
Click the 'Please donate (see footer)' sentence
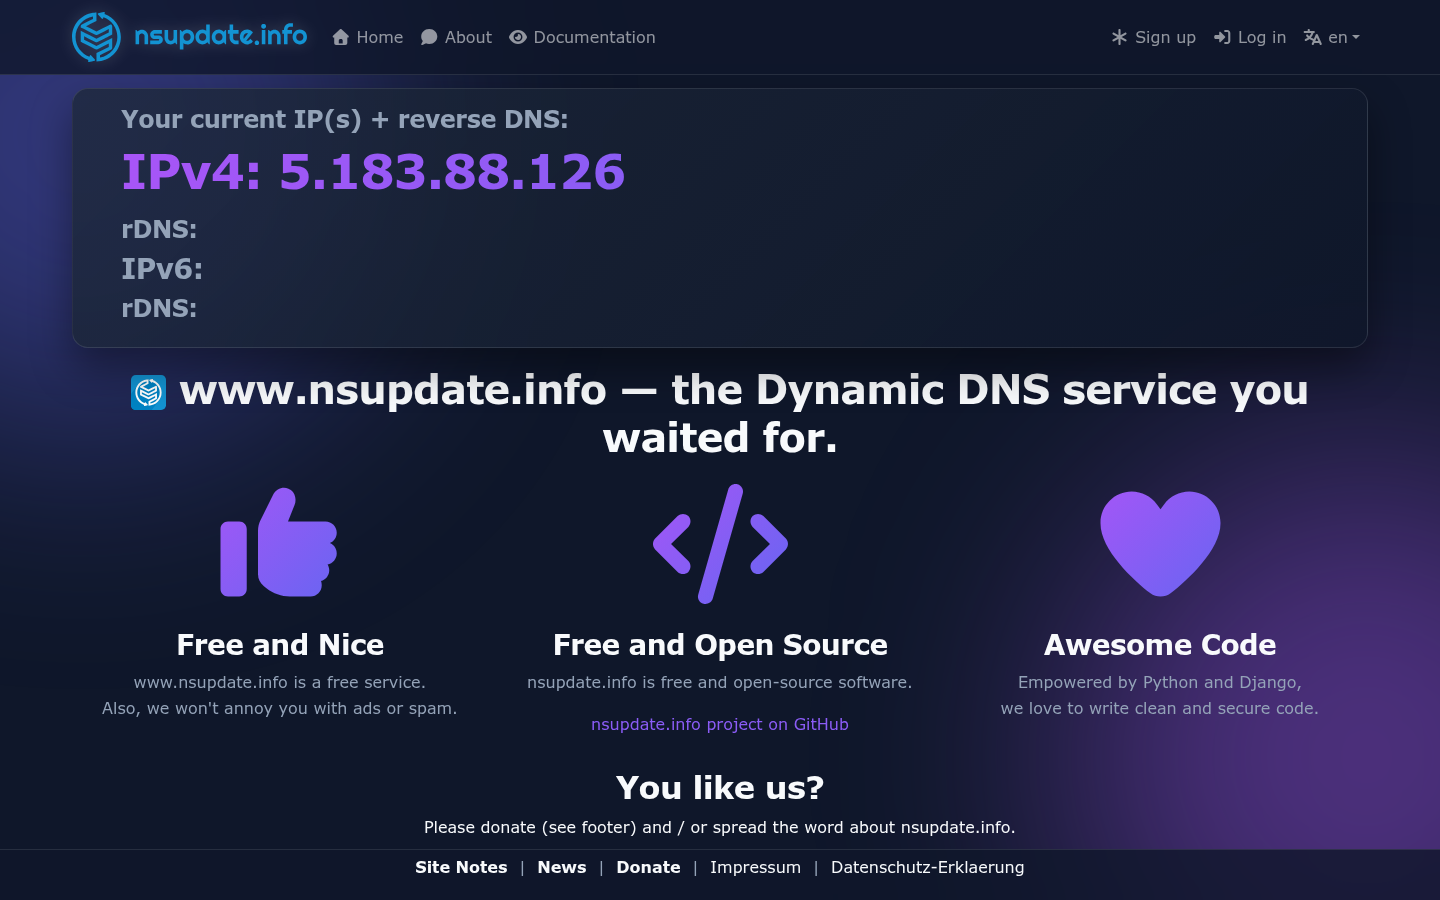point(720,827)
